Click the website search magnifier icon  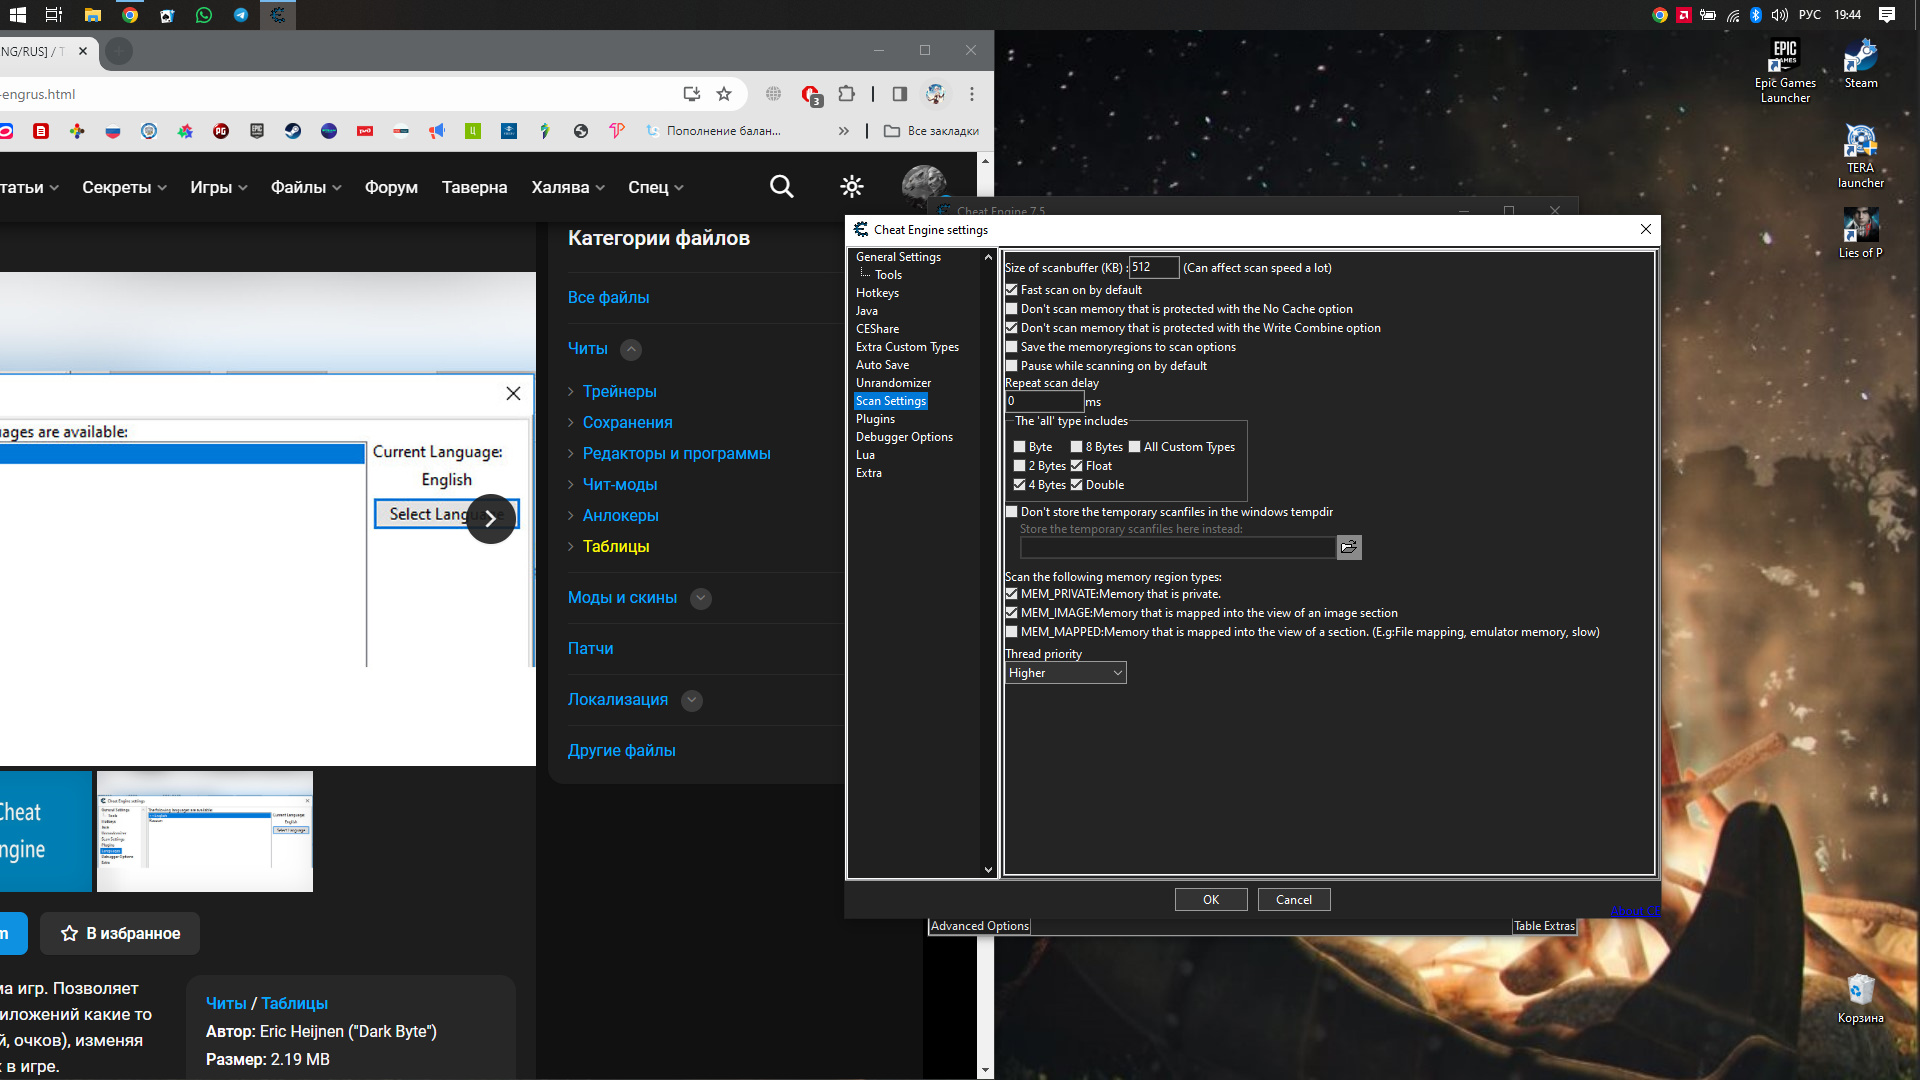click(781, 187)
